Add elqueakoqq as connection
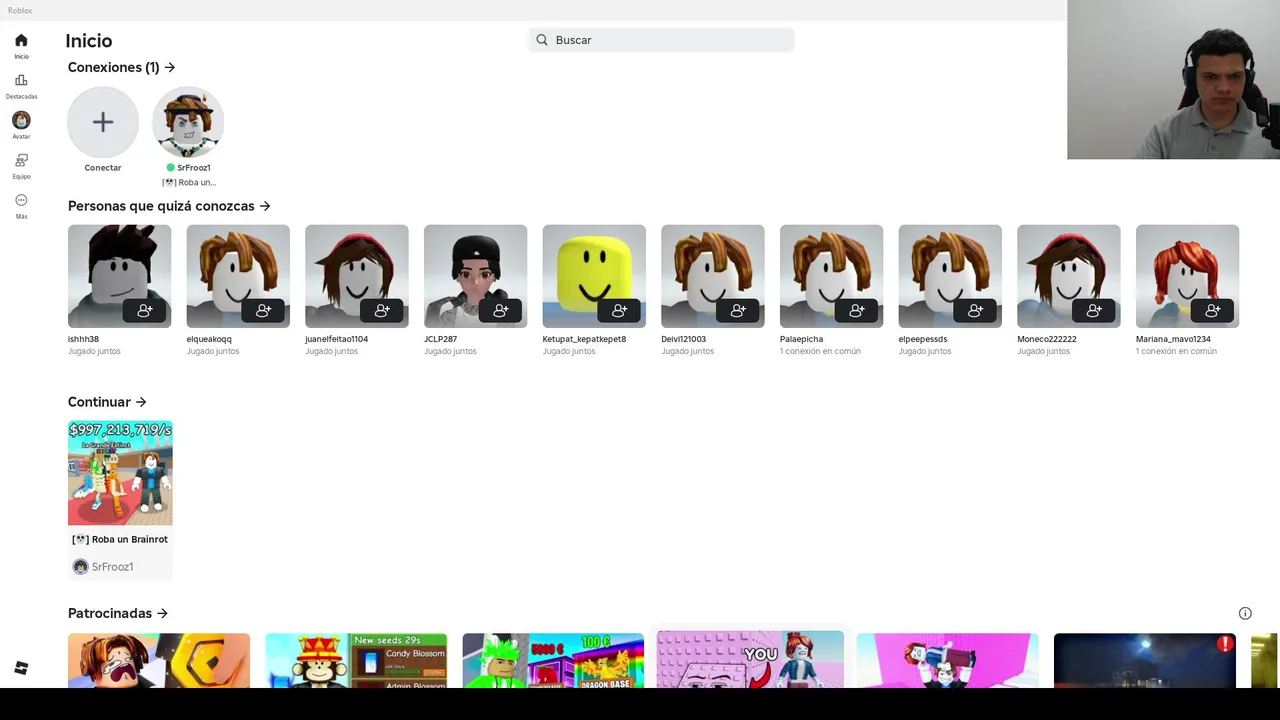The height and width of the screenshot is (720, 1280). pos(263,311)
